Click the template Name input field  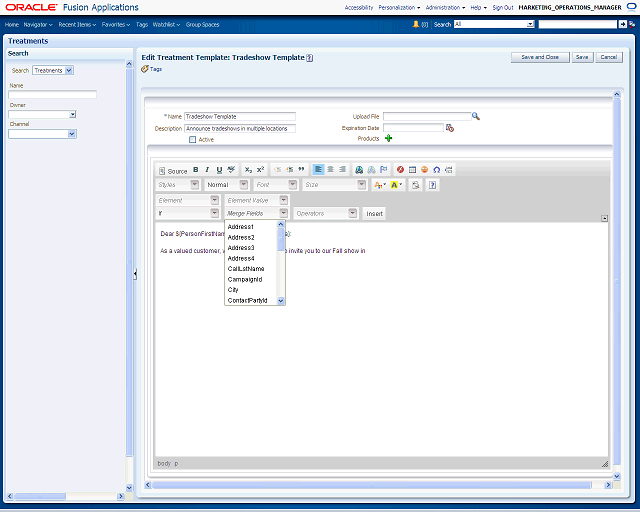coord(240,116)
